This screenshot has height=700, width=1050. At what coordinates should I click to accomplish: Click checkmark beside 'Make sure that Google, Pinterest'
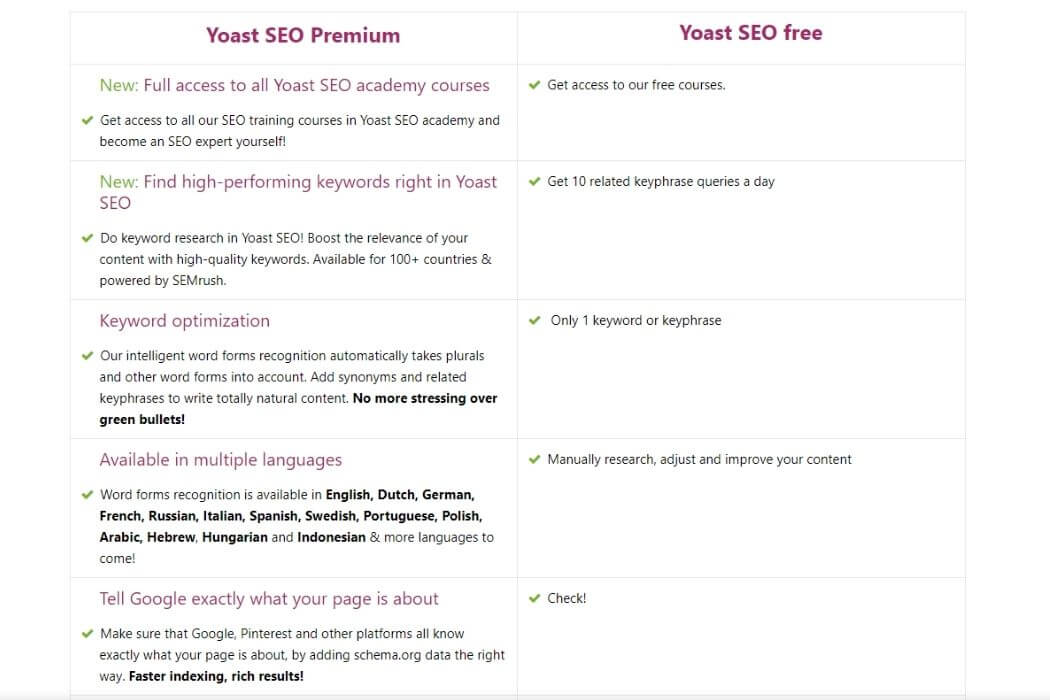tap(87, 634)
